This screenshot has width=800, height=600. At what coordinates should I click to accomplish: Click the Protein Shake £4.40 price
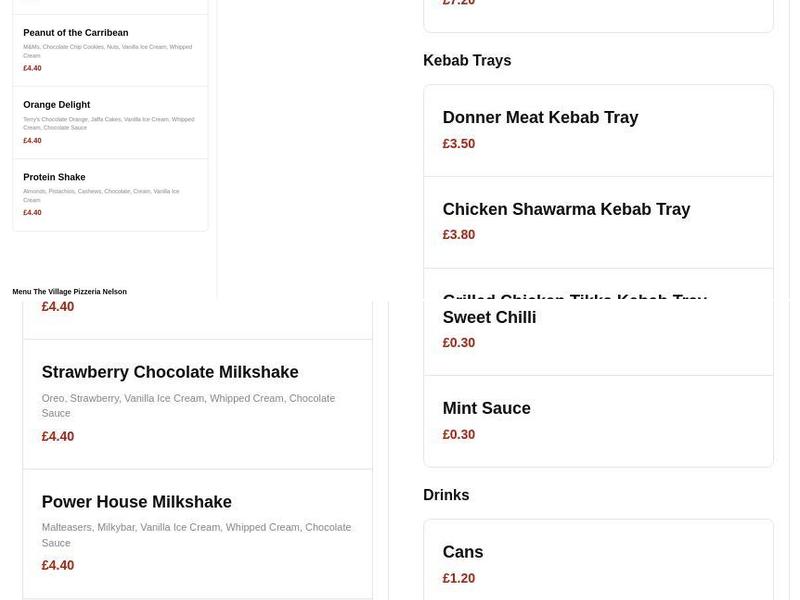coord(32,213)
